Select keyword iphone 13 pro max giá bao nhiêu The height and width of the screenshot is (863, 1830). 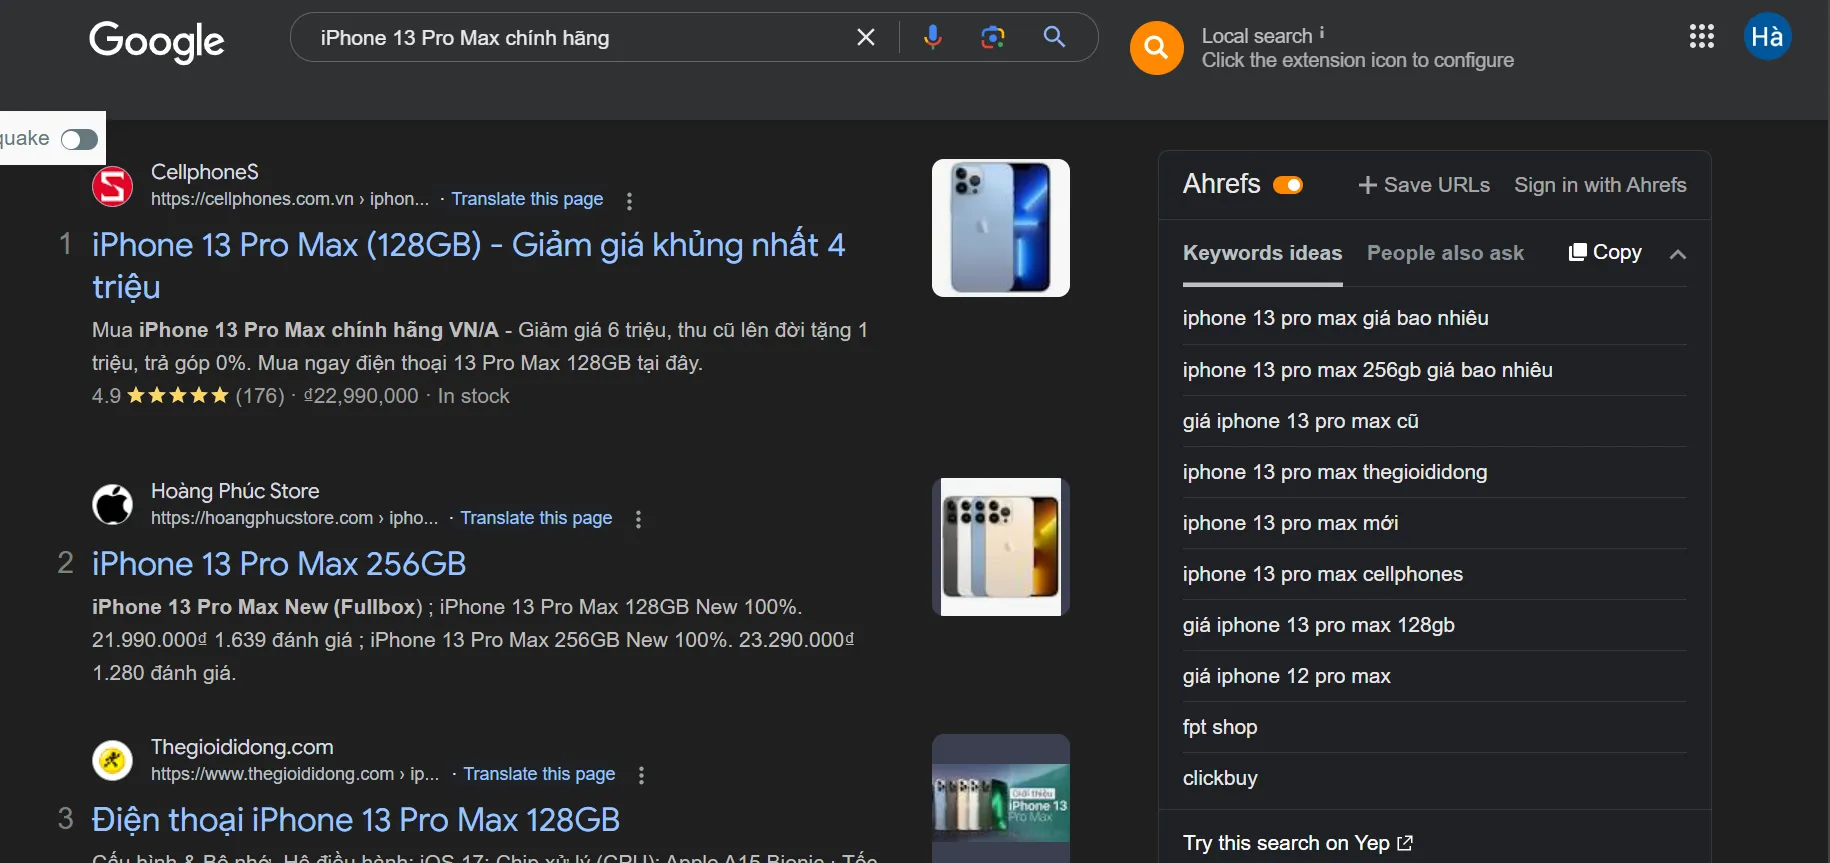(1335, 318)
